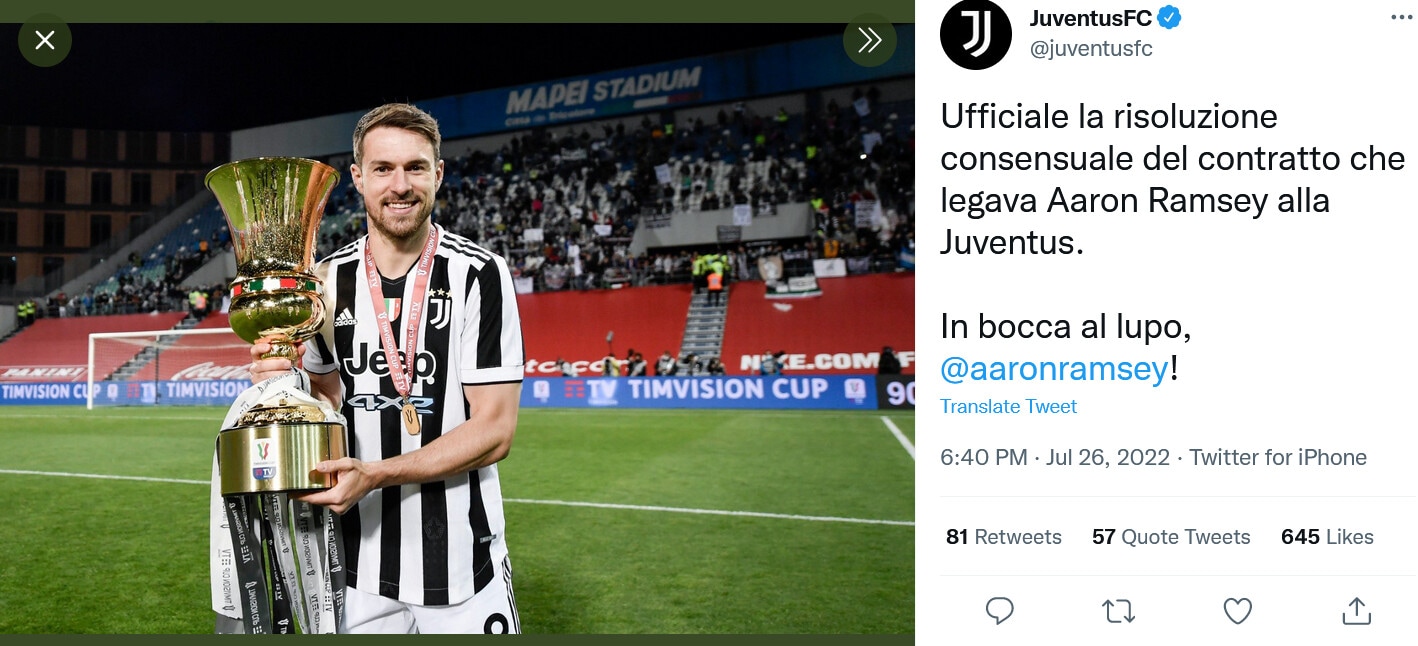The image size is (1418, 646).
Task: Click the 6:40 PM Jul 26, 2022 timestamp
Action: click(1055, 457)
